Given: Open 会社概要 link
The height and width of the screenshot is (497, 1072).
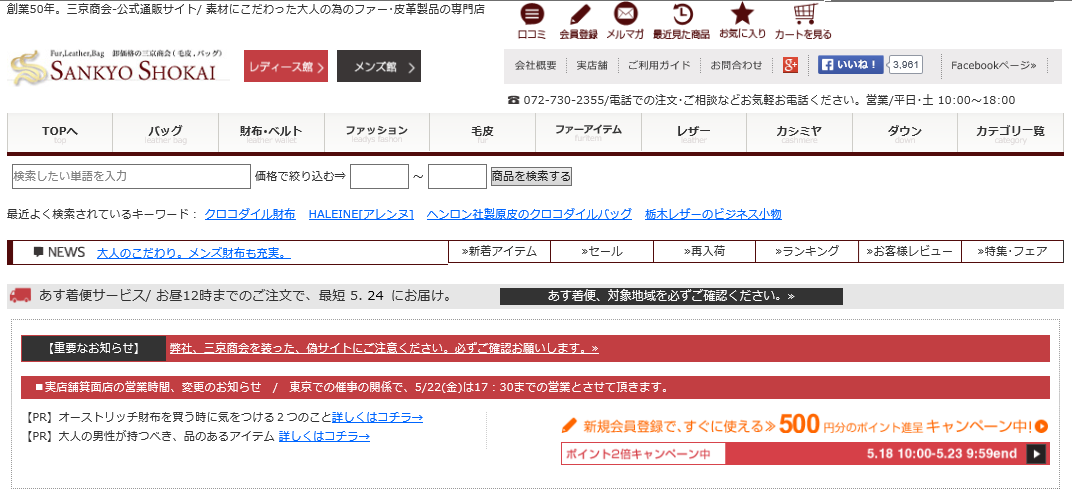Looking at the screenshot, I should [x=535, y=66].
